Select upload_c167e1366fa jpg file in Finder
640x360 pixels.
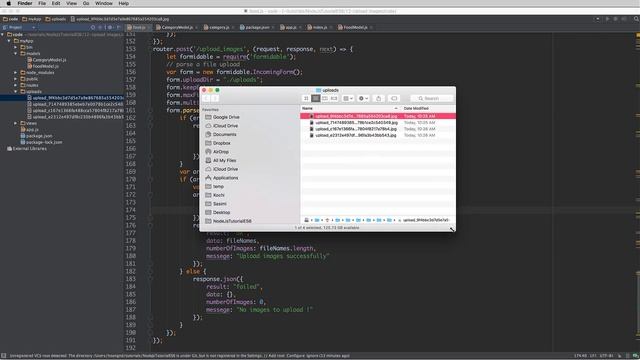click(378, 129)
